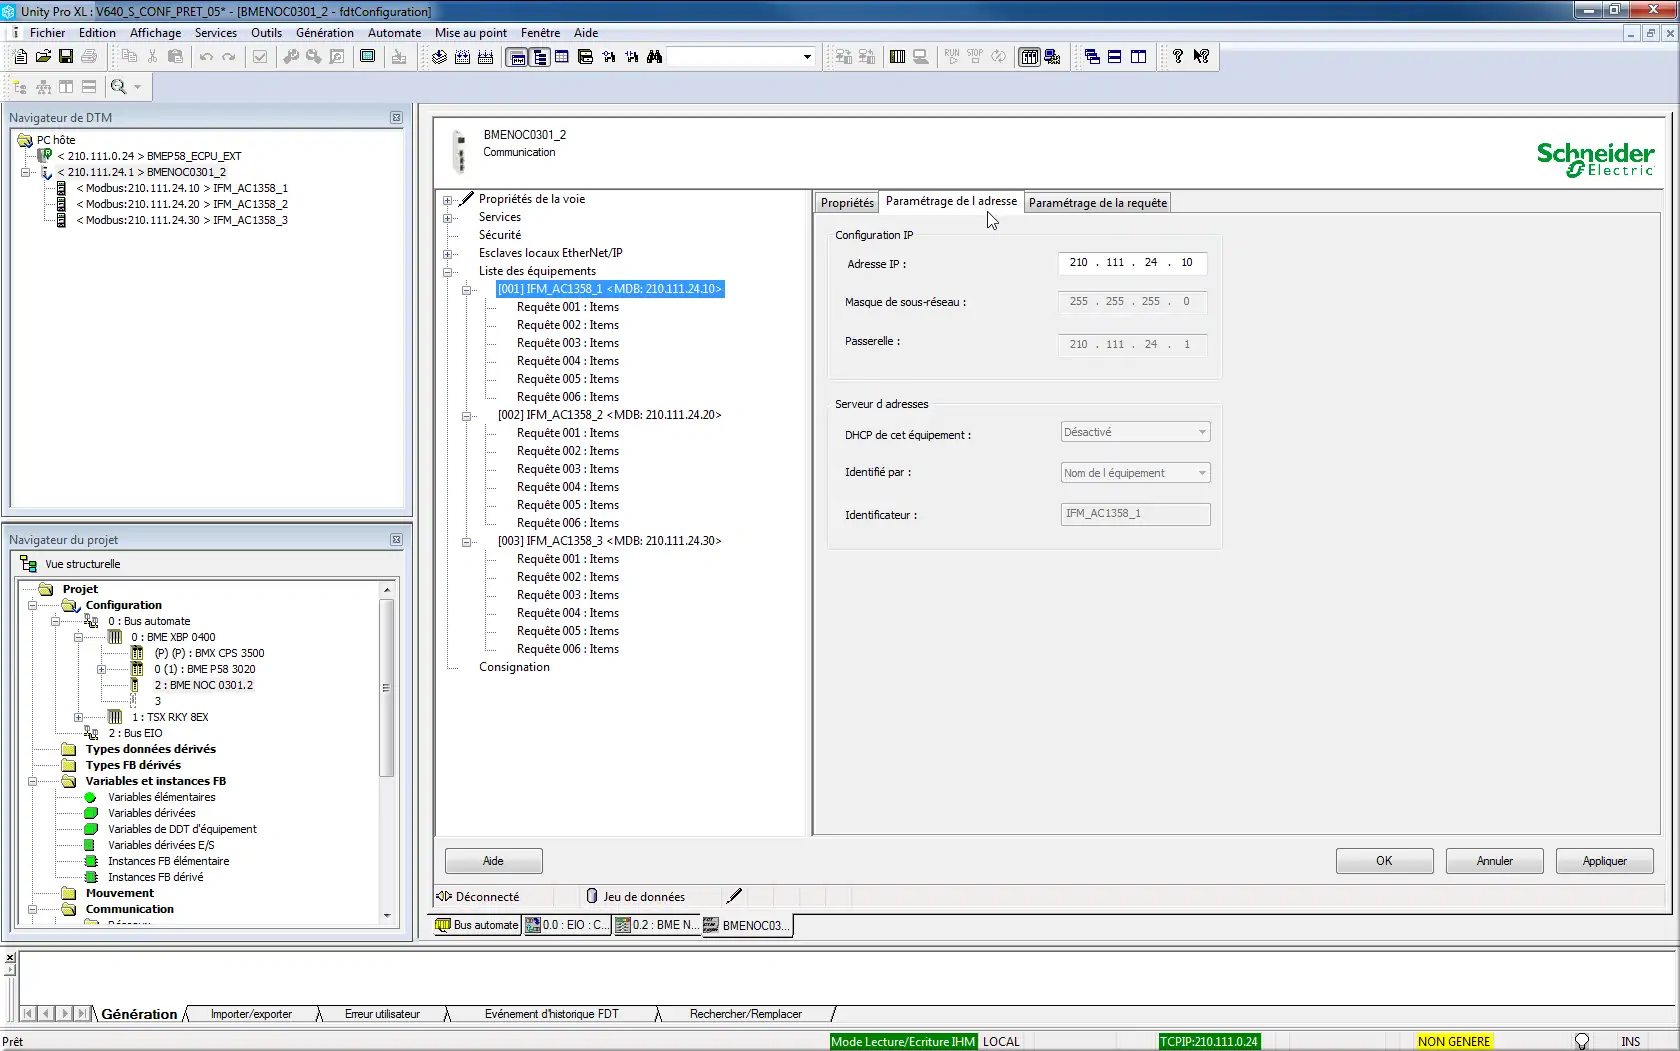
Task: Click the OK button
Action: pos(1384,861)
